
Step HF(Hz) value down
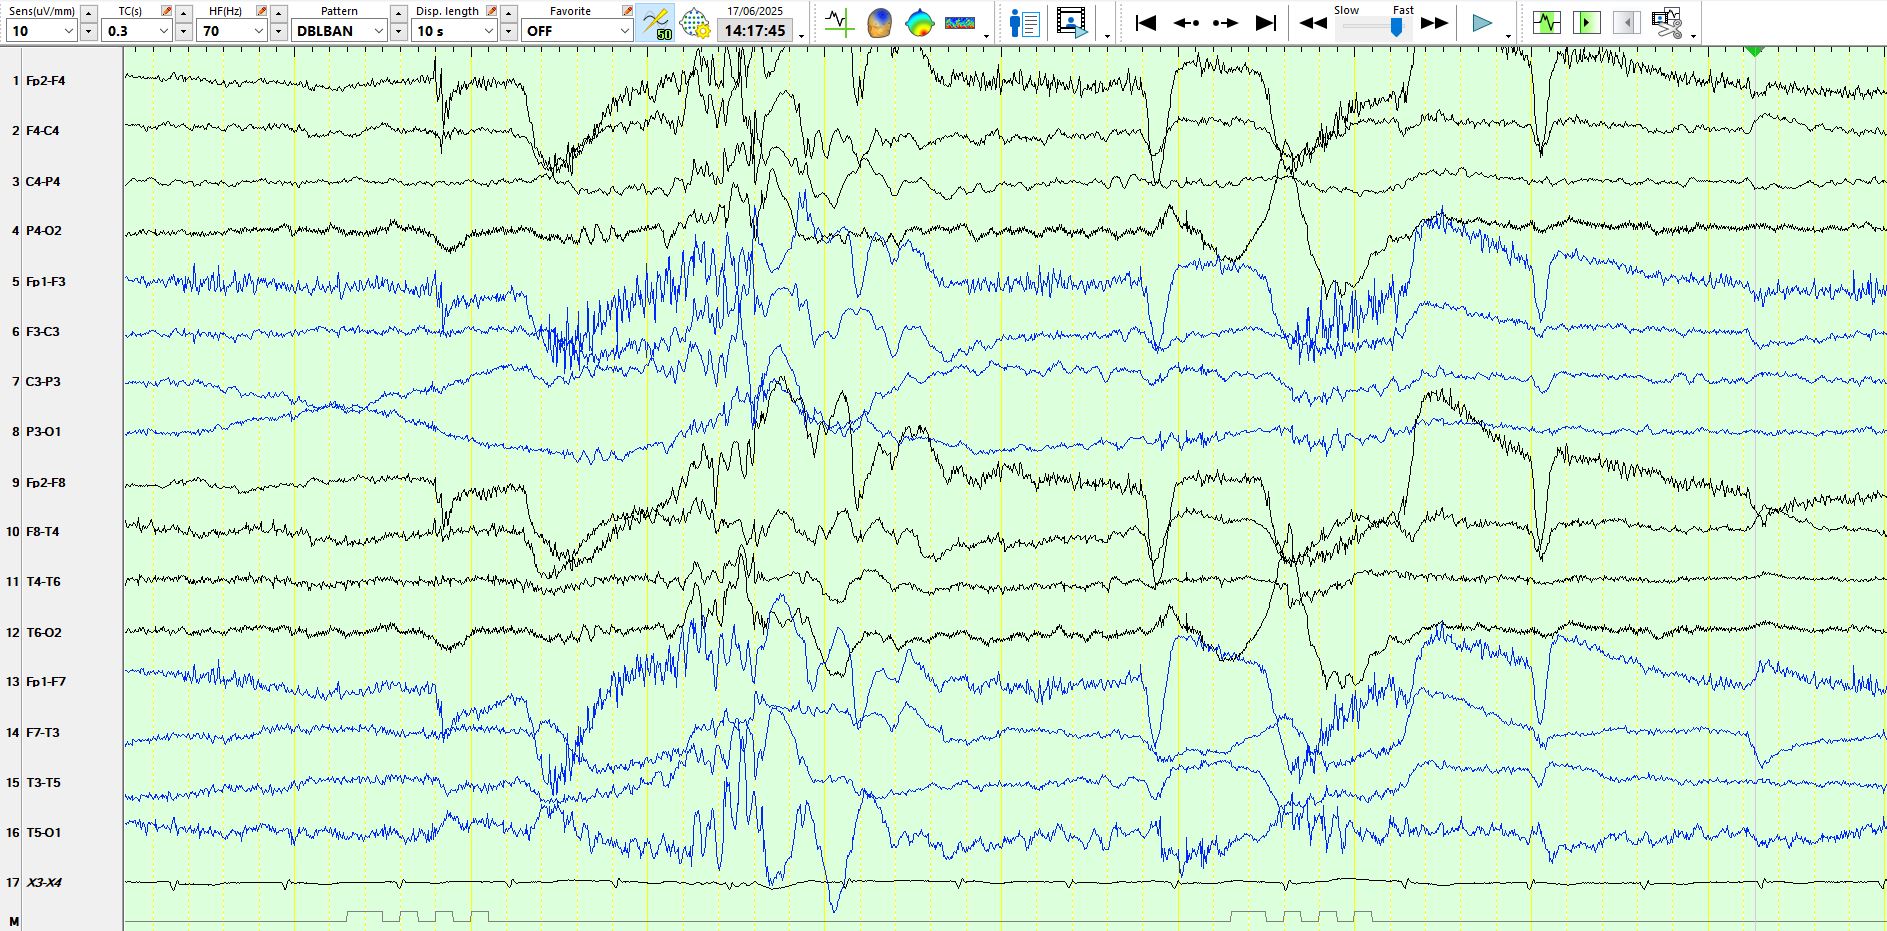click(x=278, y=31)
